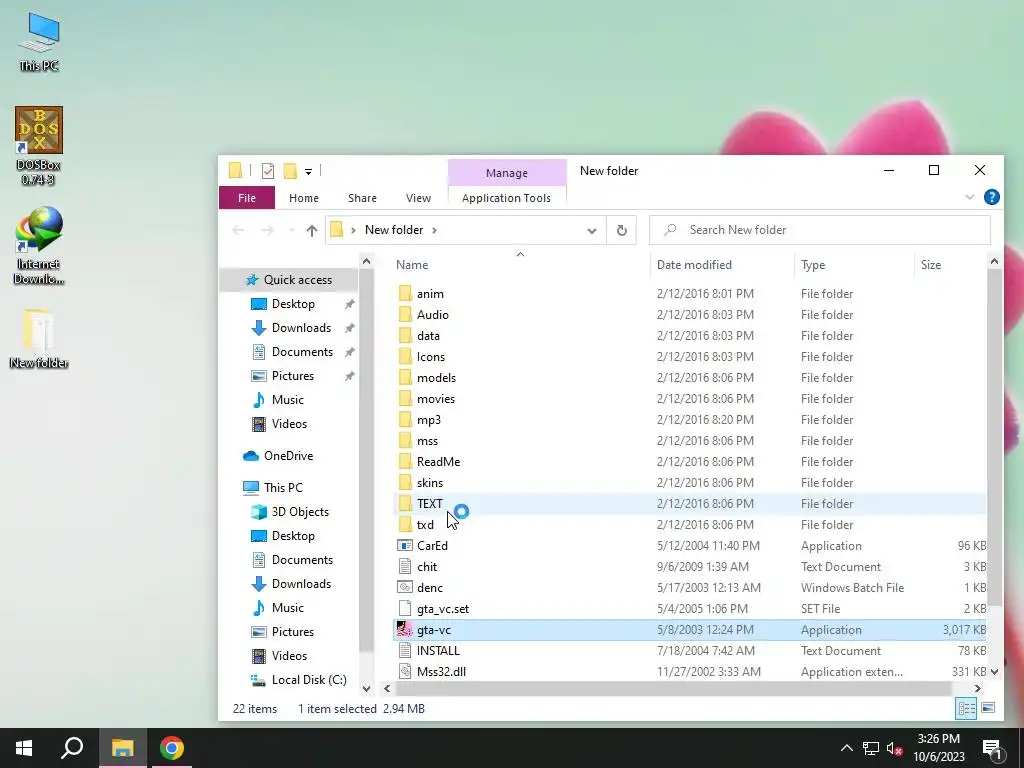Viewport: 1024px width, 768px height.
Task: Refresh the New folder view
Action: pyautogui.click(x=622, y=231)
